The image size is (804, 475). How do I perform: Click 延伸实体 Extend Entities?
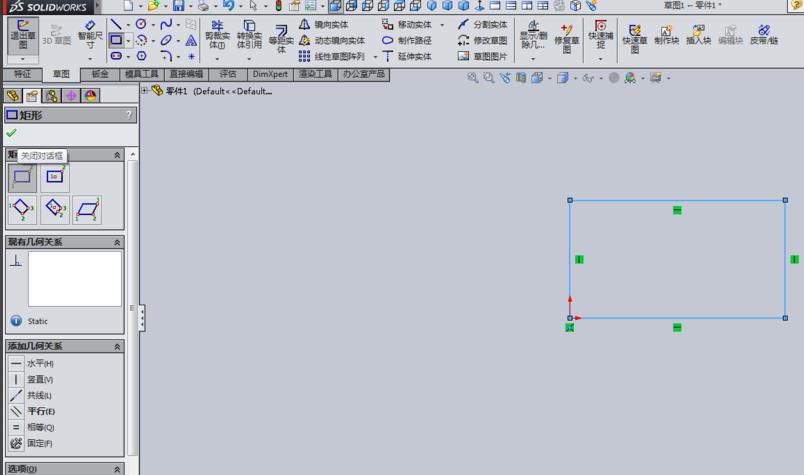[x=407, y=56]
